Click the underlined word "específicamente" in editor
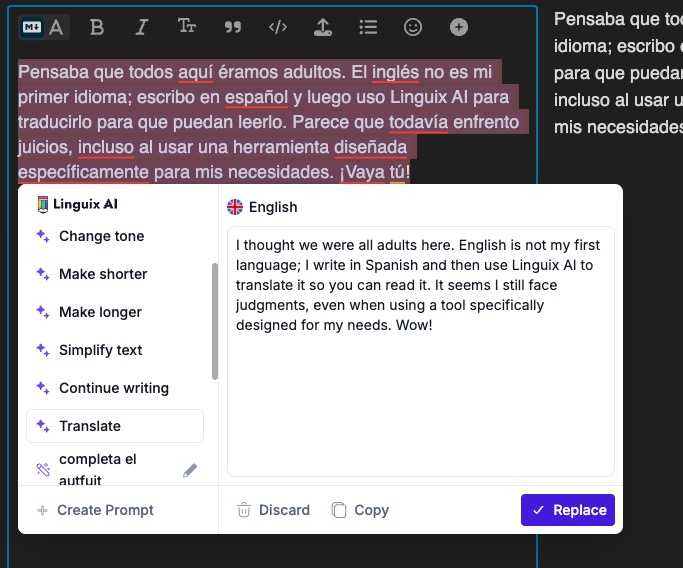Viewport: 683px width, 568px height. [x=83, y=172]
